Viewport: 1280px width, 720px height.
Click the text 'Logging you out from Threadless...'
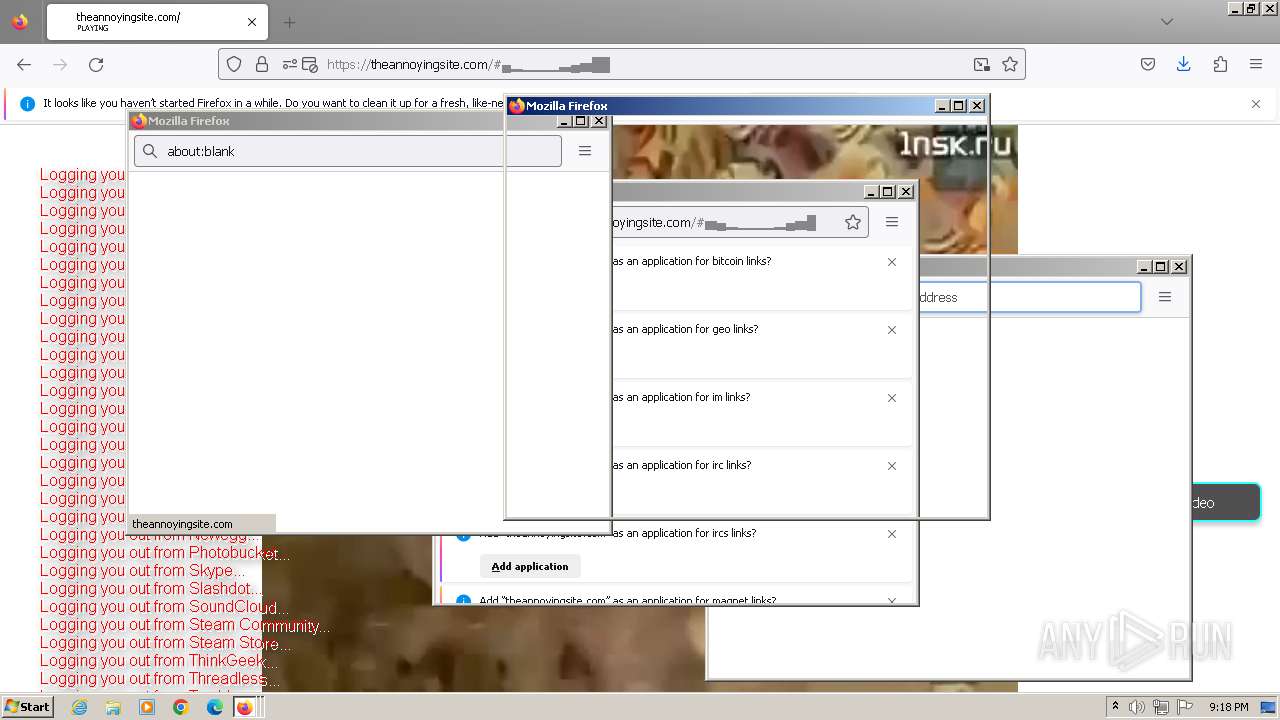(159, 679)
